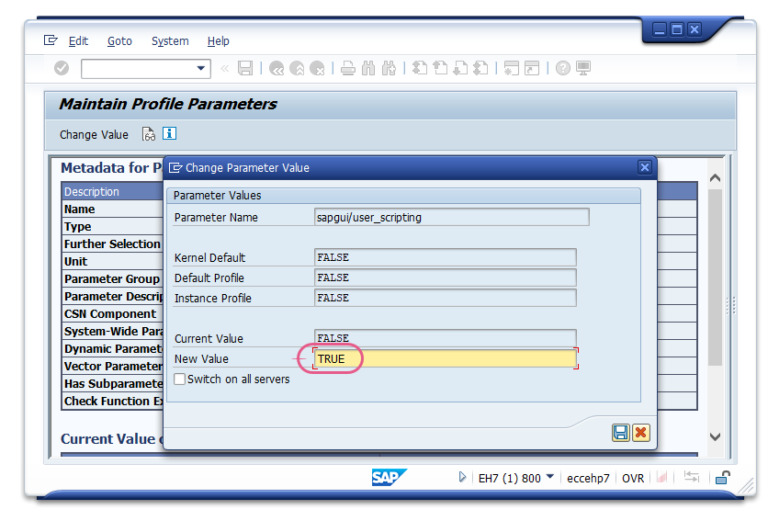Open the command field dropdown arrow
Image resolution: width=768 pixels, height=521 pixels.
(201, 68)
